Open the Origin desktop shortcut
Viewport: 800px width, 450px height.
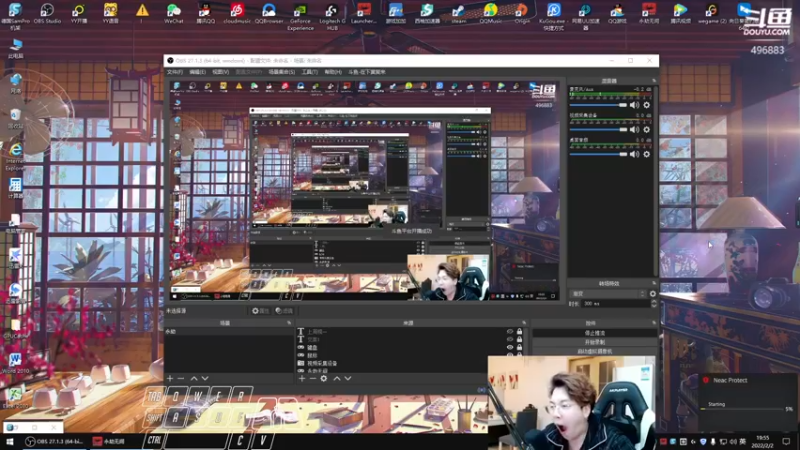pyautogui.click(x=522, y=13)
